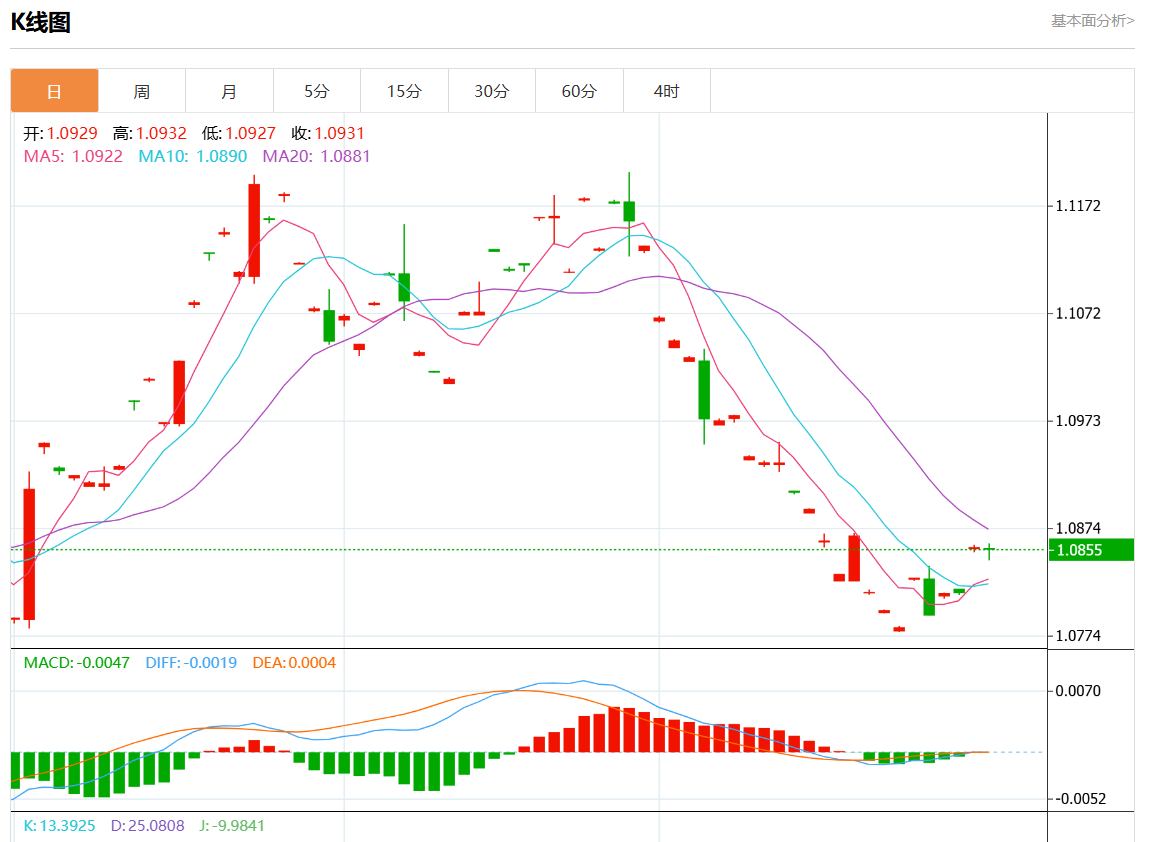This screenshot has height=842, width=1162.
Task: Click the DEA value label
Action: click(294, 662)
